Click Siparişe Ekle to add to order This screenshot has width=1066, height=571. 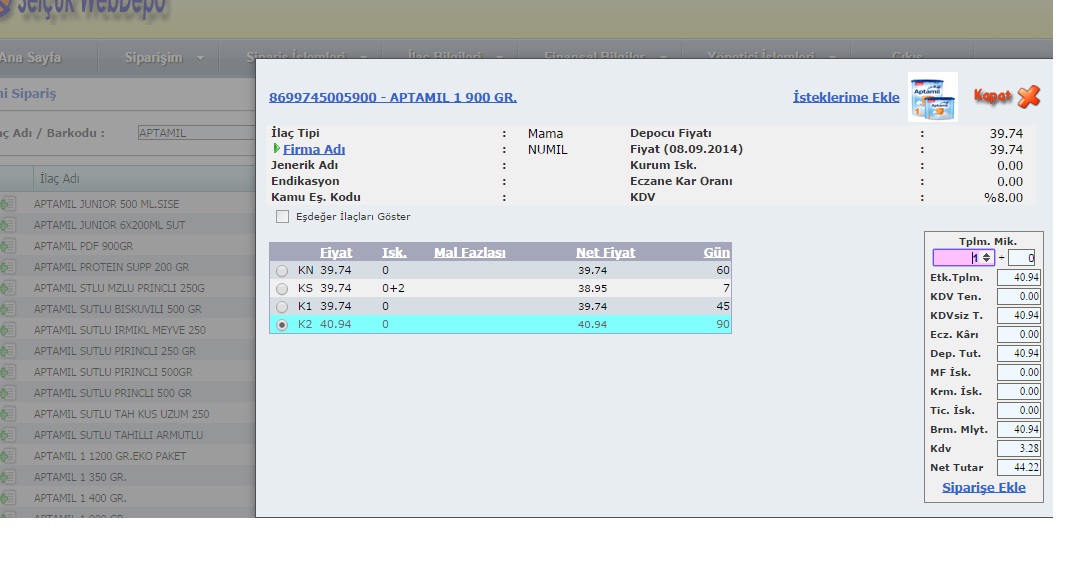984,487
